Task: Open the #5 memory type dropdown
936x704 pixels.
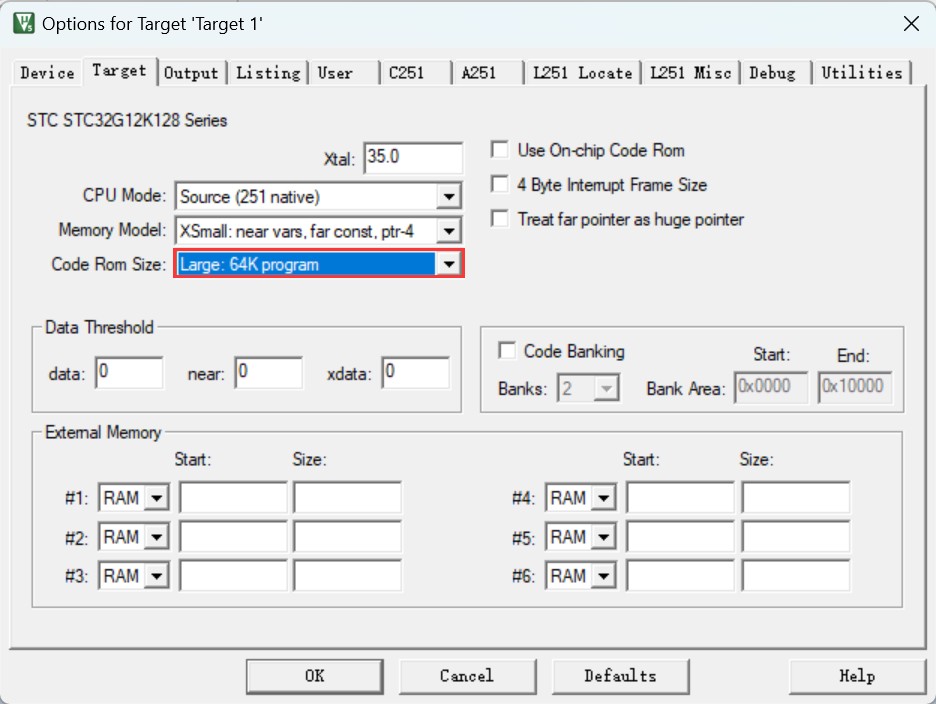Action: [x=604, y=537]
